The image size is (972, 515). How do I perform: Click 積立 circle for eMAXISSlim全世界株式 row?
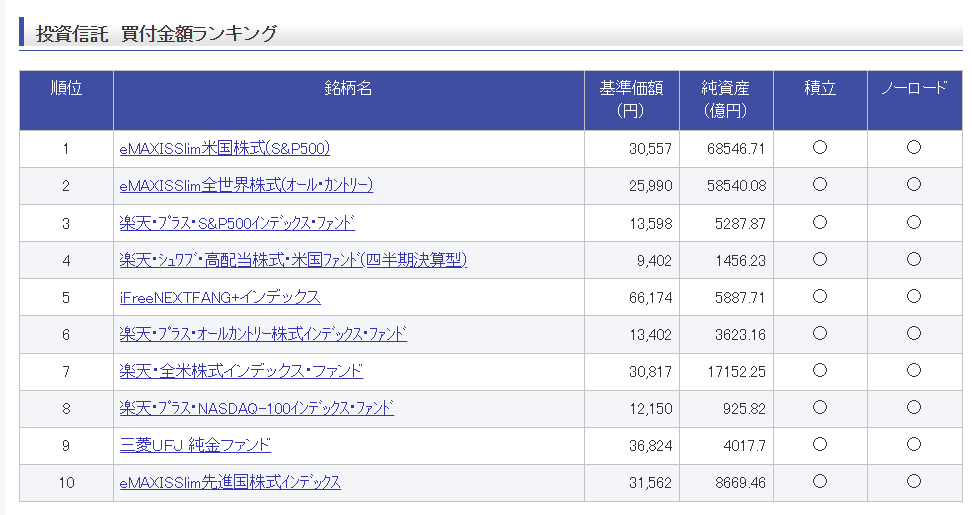(820, 185)
